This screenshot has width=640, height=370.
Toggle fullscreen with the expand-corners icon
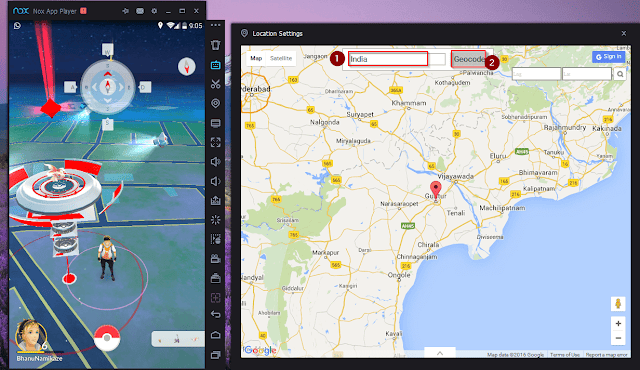pos(216,142)
